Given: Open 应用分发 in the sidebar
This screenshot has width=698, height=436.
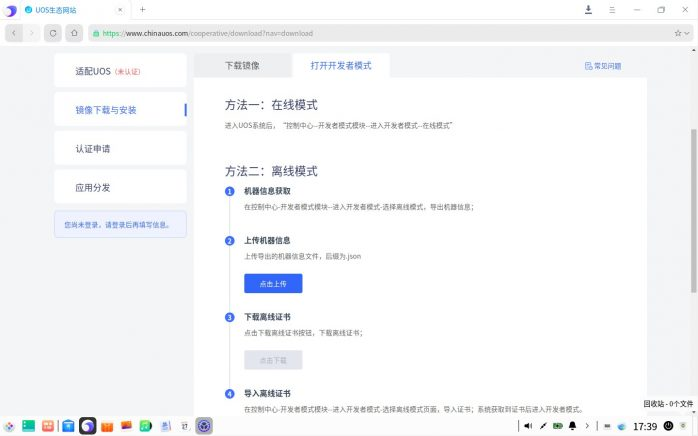Looking at the screenshot, I should [120, 187].
